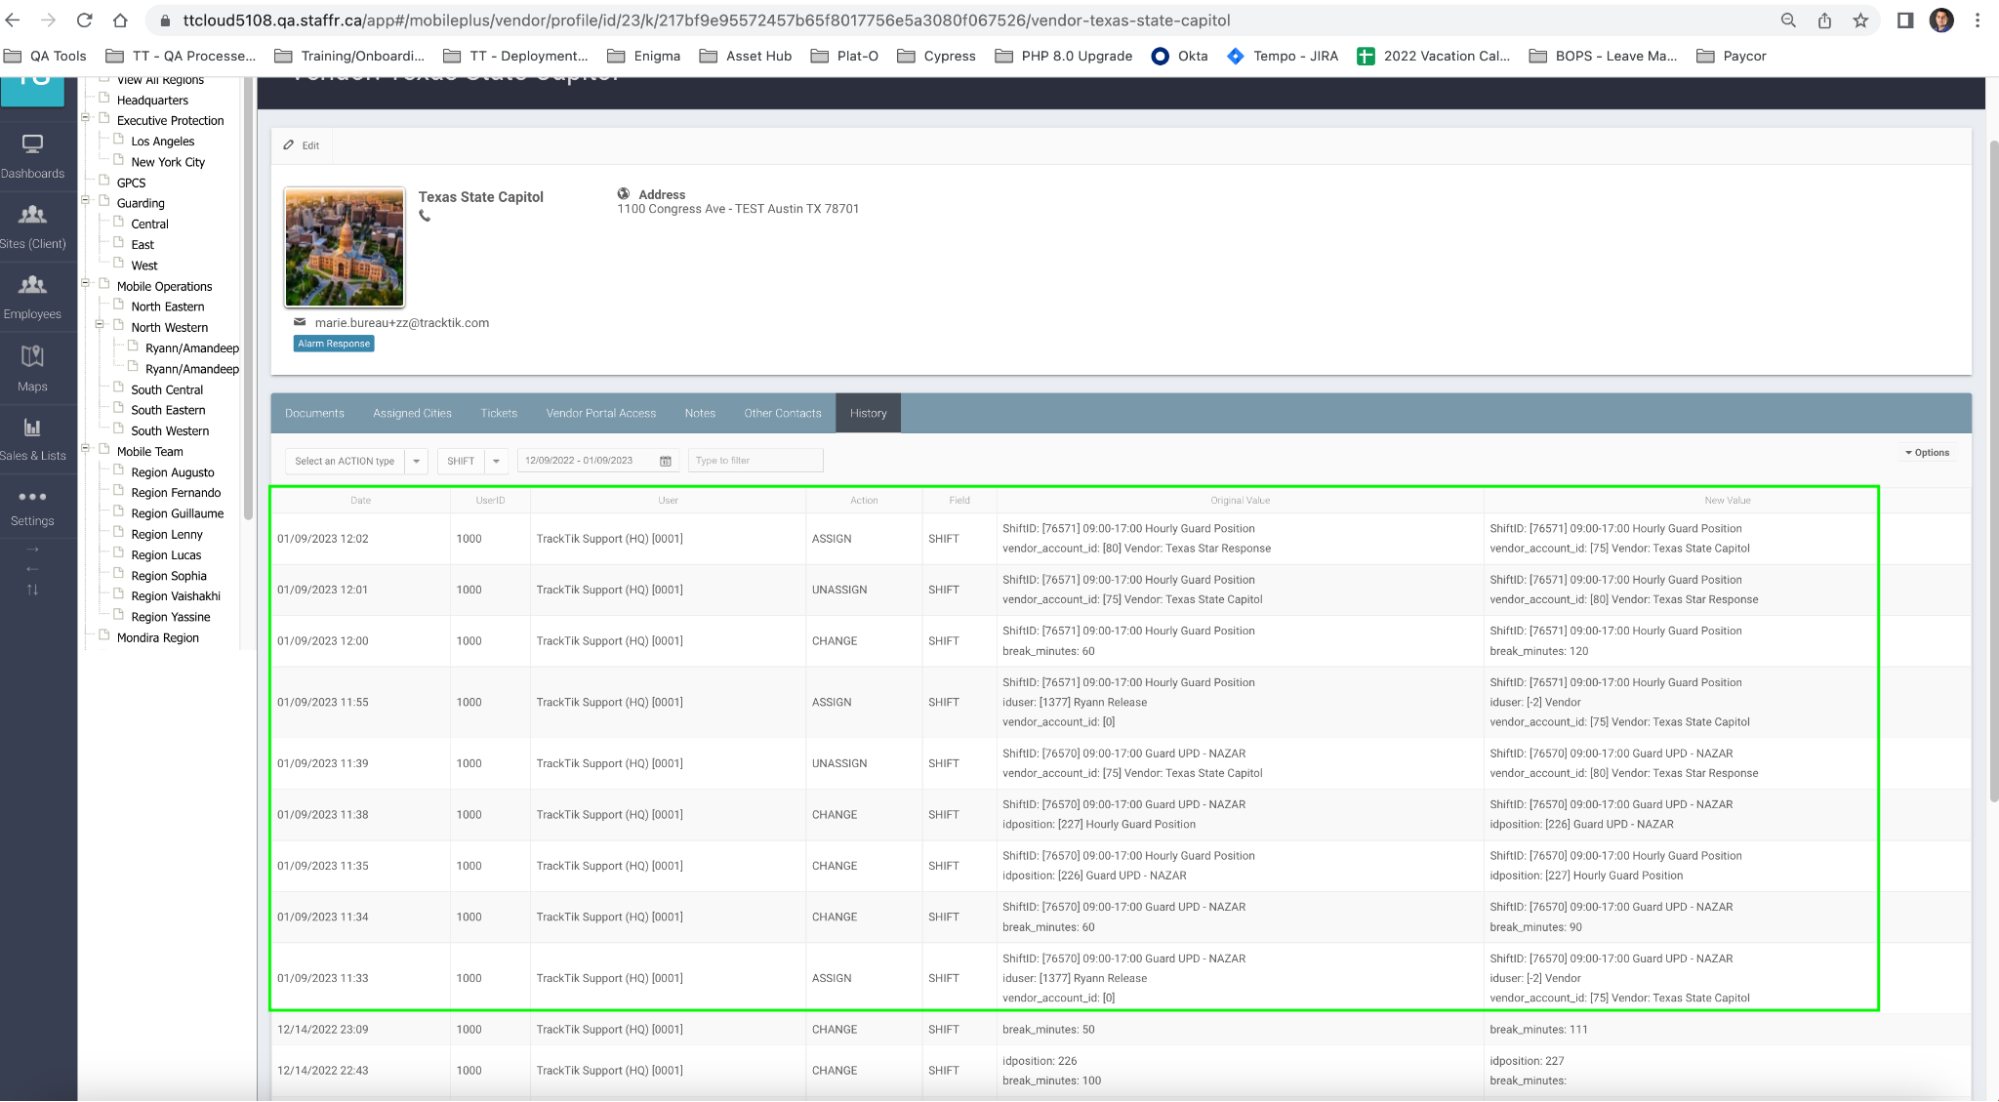Click the browser back arrow
1999x1102 pixels.
point(13,20)
